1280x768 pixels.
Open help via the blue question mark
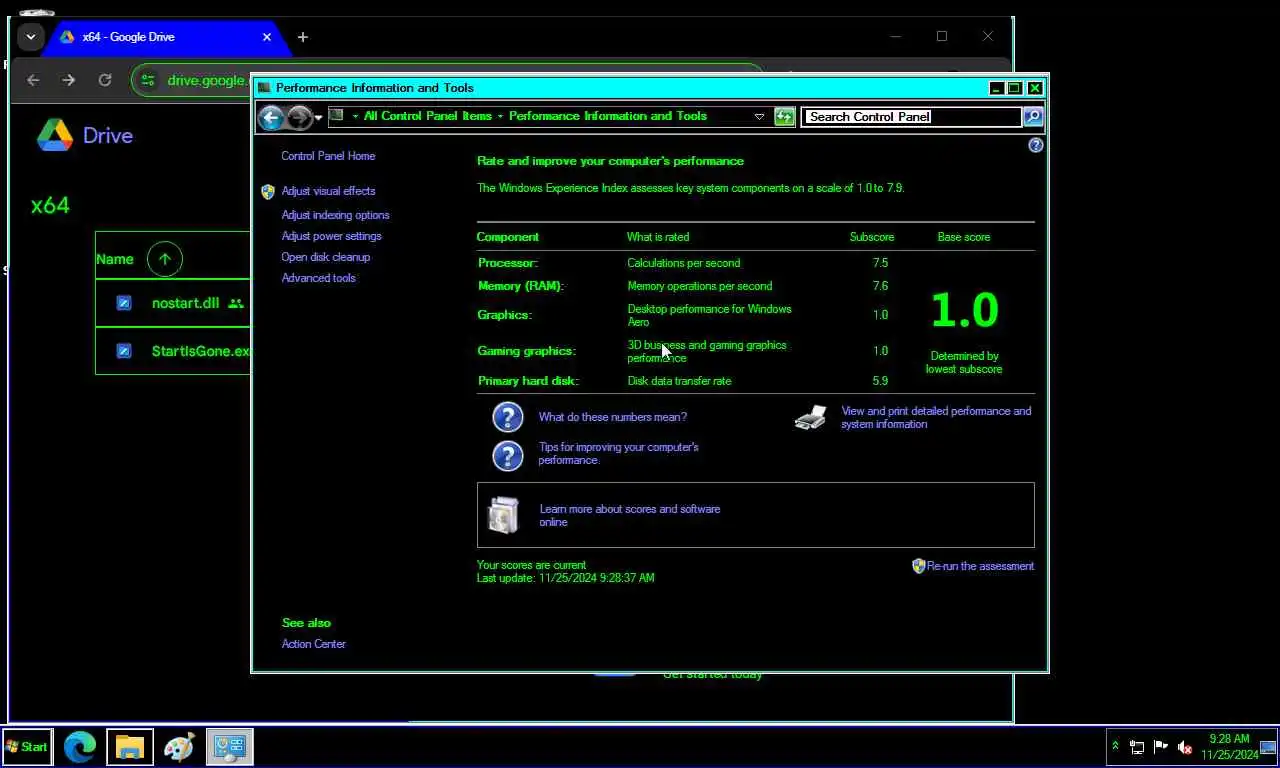pyautogui.click(x=1036, y=145)
